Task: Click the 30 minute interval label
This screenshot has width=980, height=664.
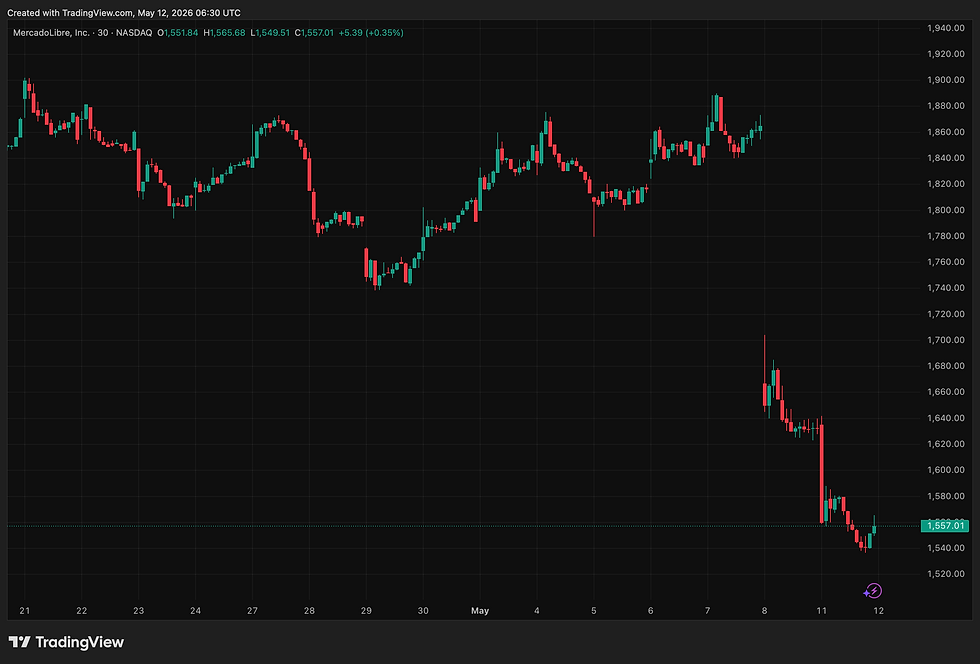Action: click(x=102, y=33)
